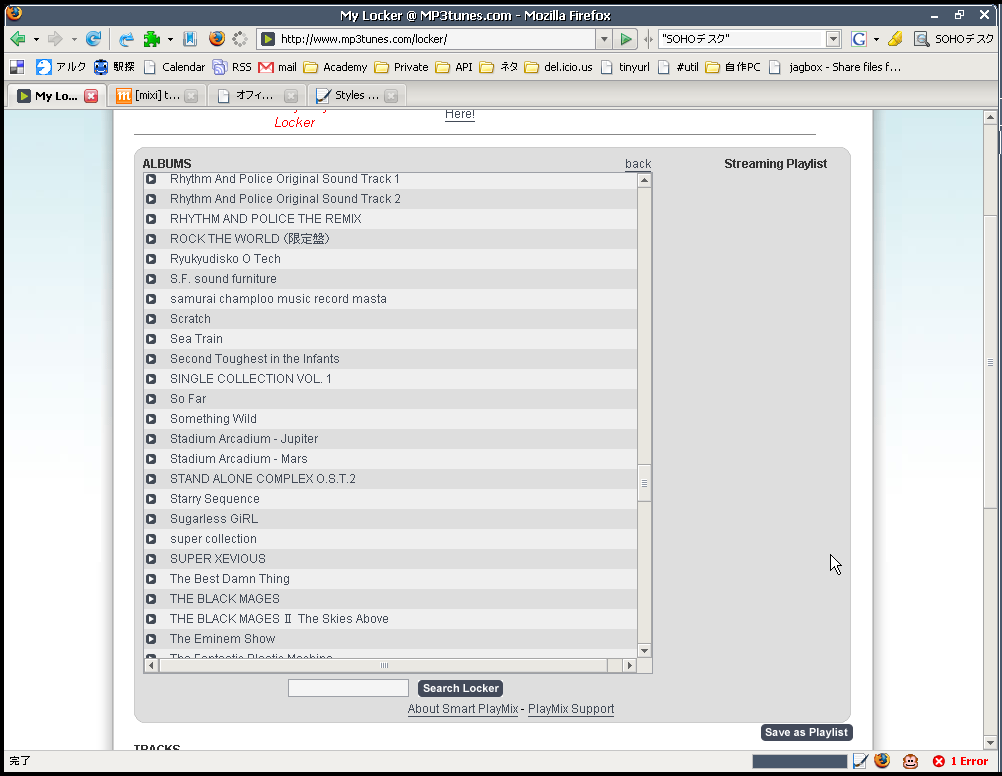This screenshot has width=1002, height=776.
Task: Open the Back button history dropdown arrow
Action: point(36,40)
